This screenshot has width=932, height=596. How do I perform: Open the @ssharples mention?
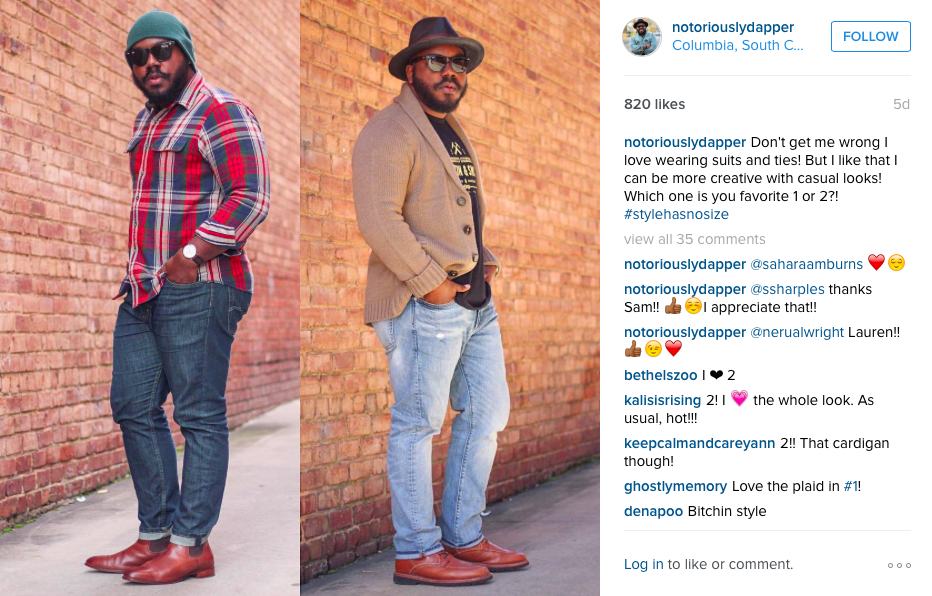tap(787, 289)
